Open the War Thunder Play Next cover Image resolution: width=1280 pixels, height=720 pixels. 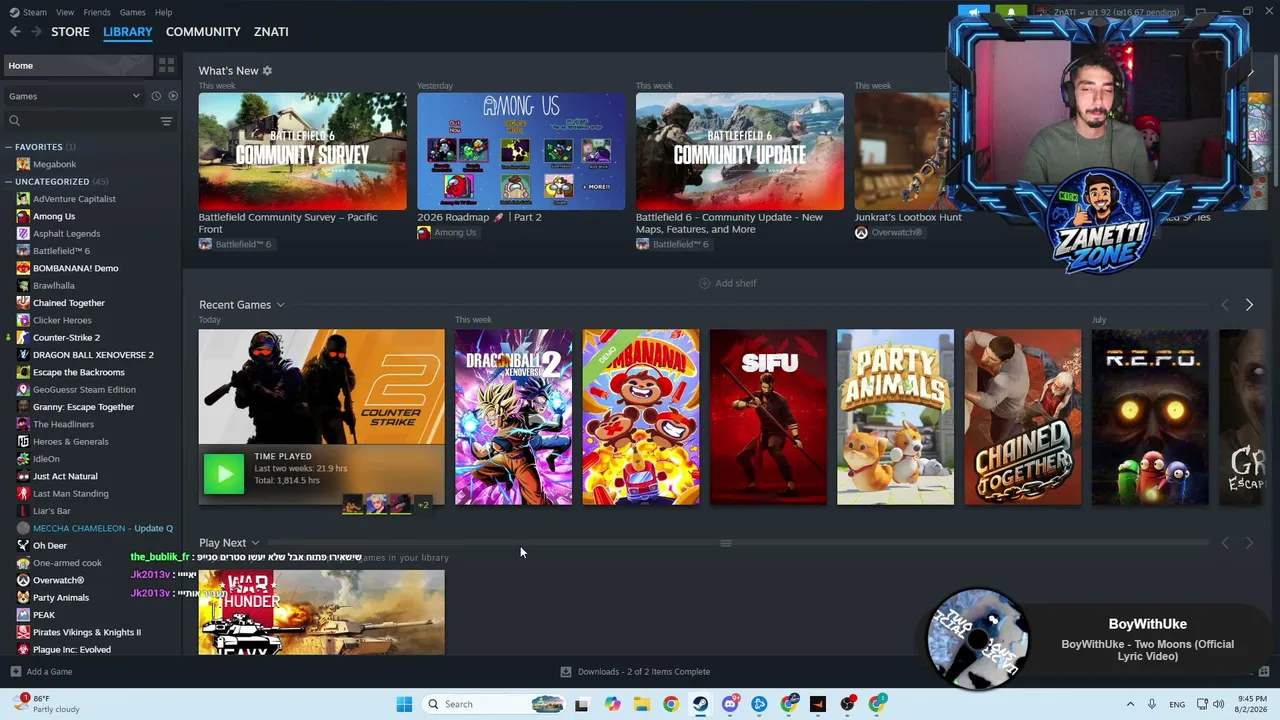tap(321, 612)
